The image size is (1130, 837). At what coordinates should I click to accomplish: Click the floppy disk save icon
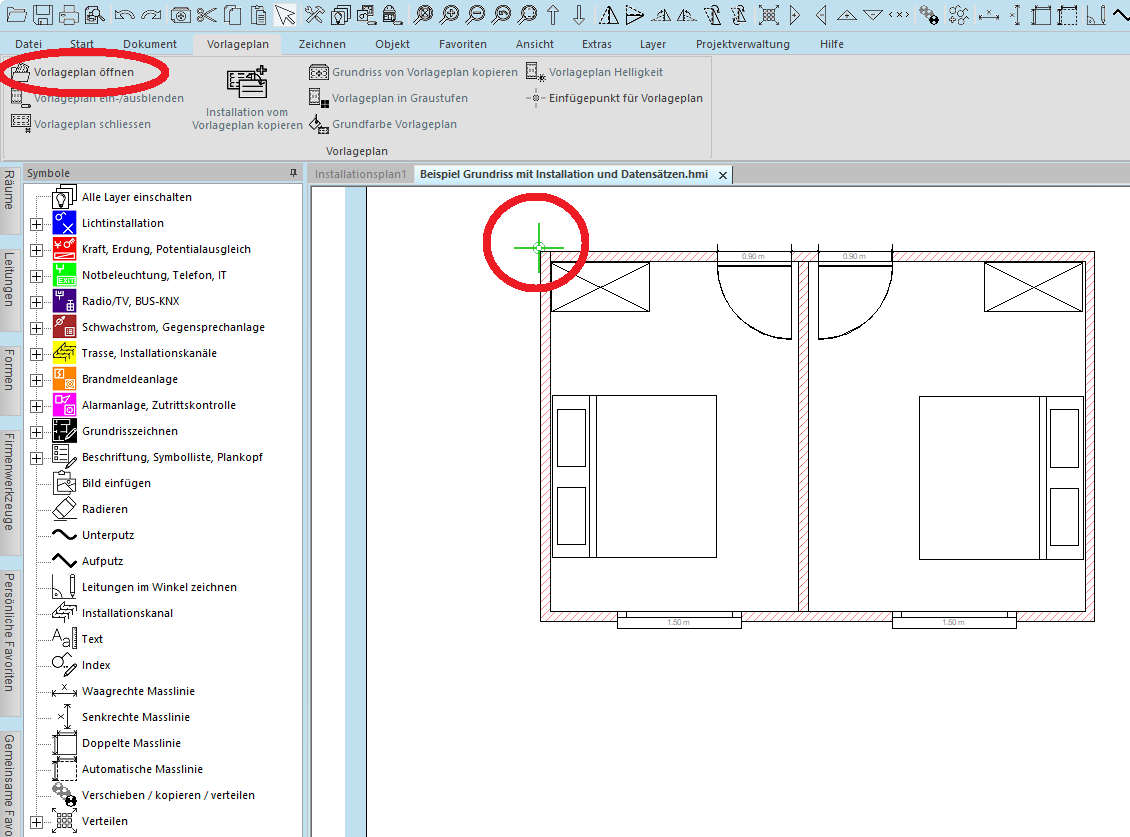pyautogui.click(x=42, y=15)
